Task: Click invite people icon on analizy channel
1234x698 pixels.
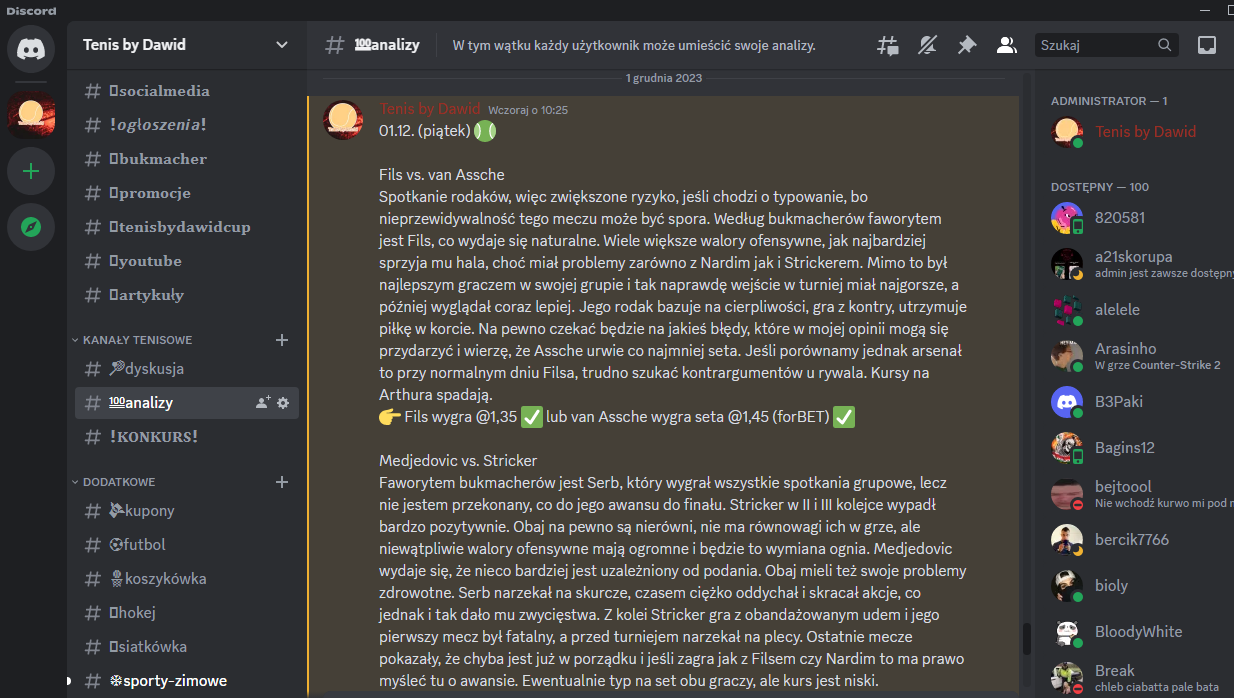Action: tap(262, 403)
